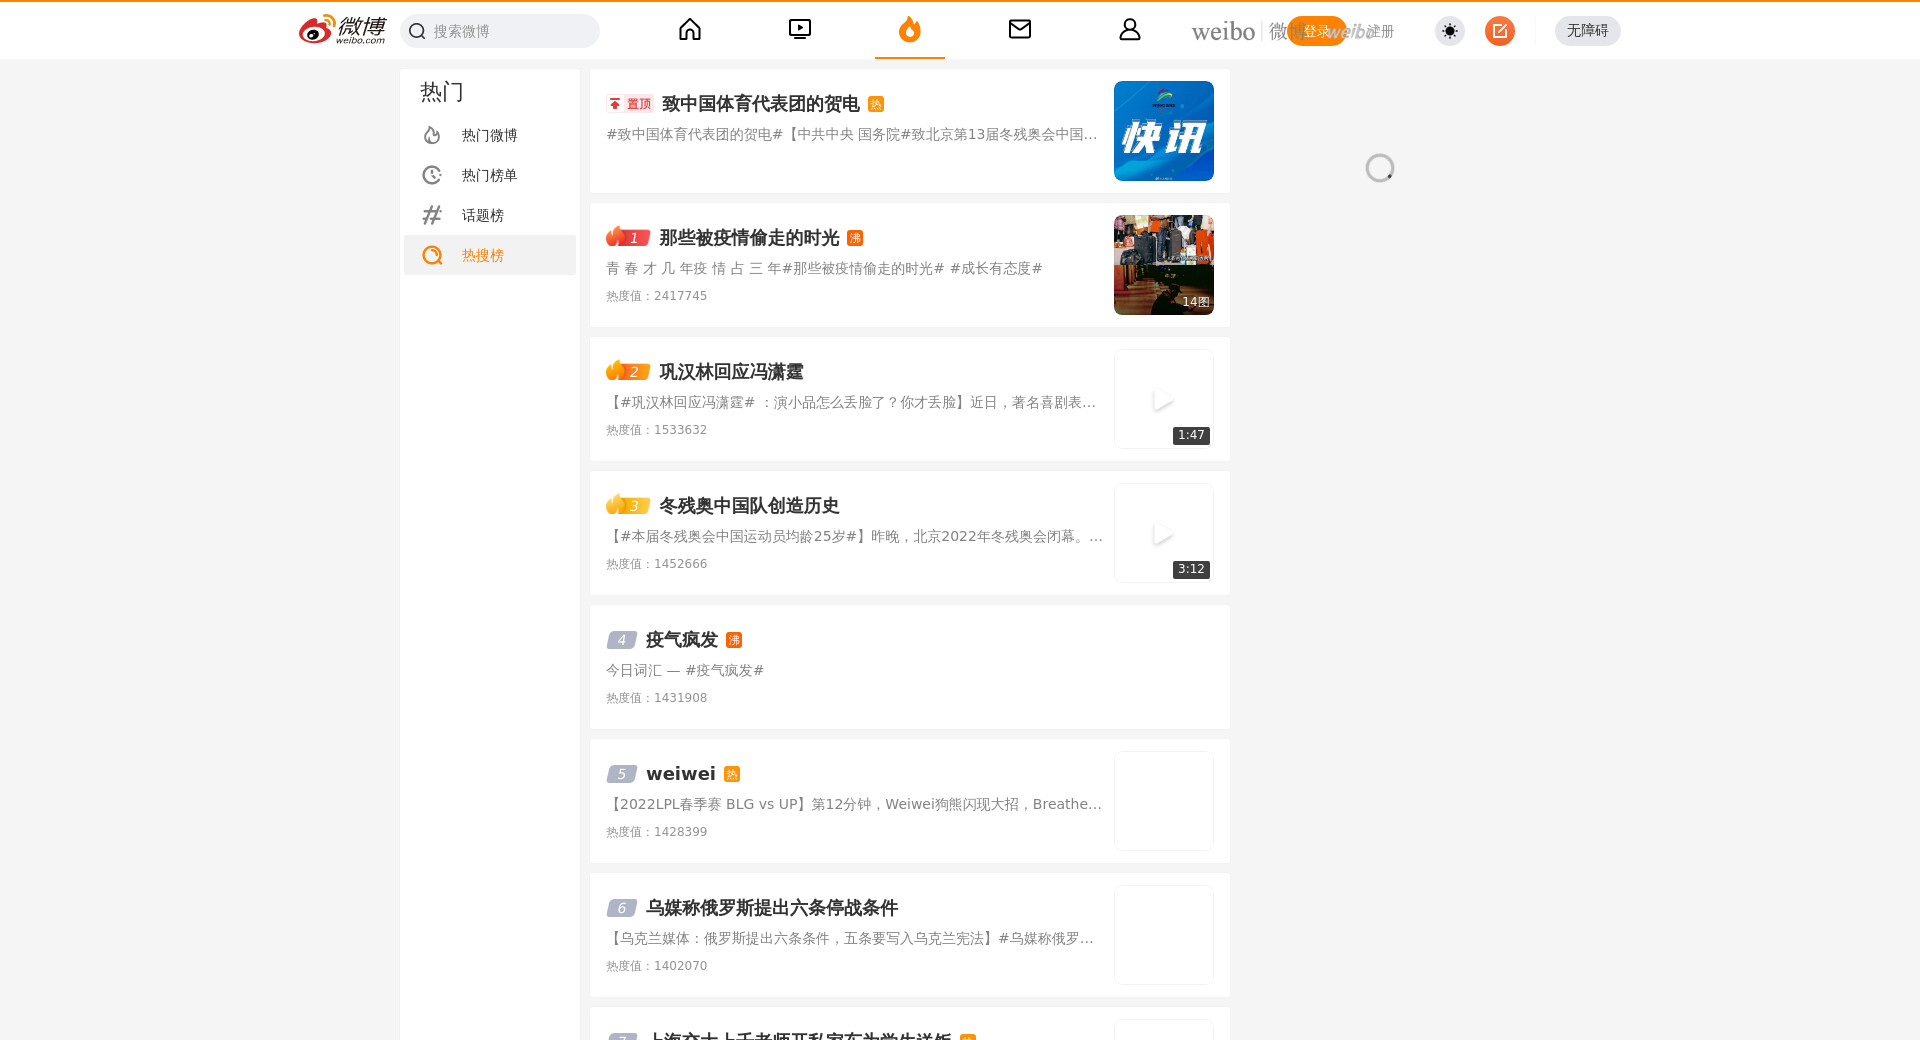The width and height of the screenshot is (1920, 1040).
Task: Open the messages envelope icon
Action: click(1020, 30)
